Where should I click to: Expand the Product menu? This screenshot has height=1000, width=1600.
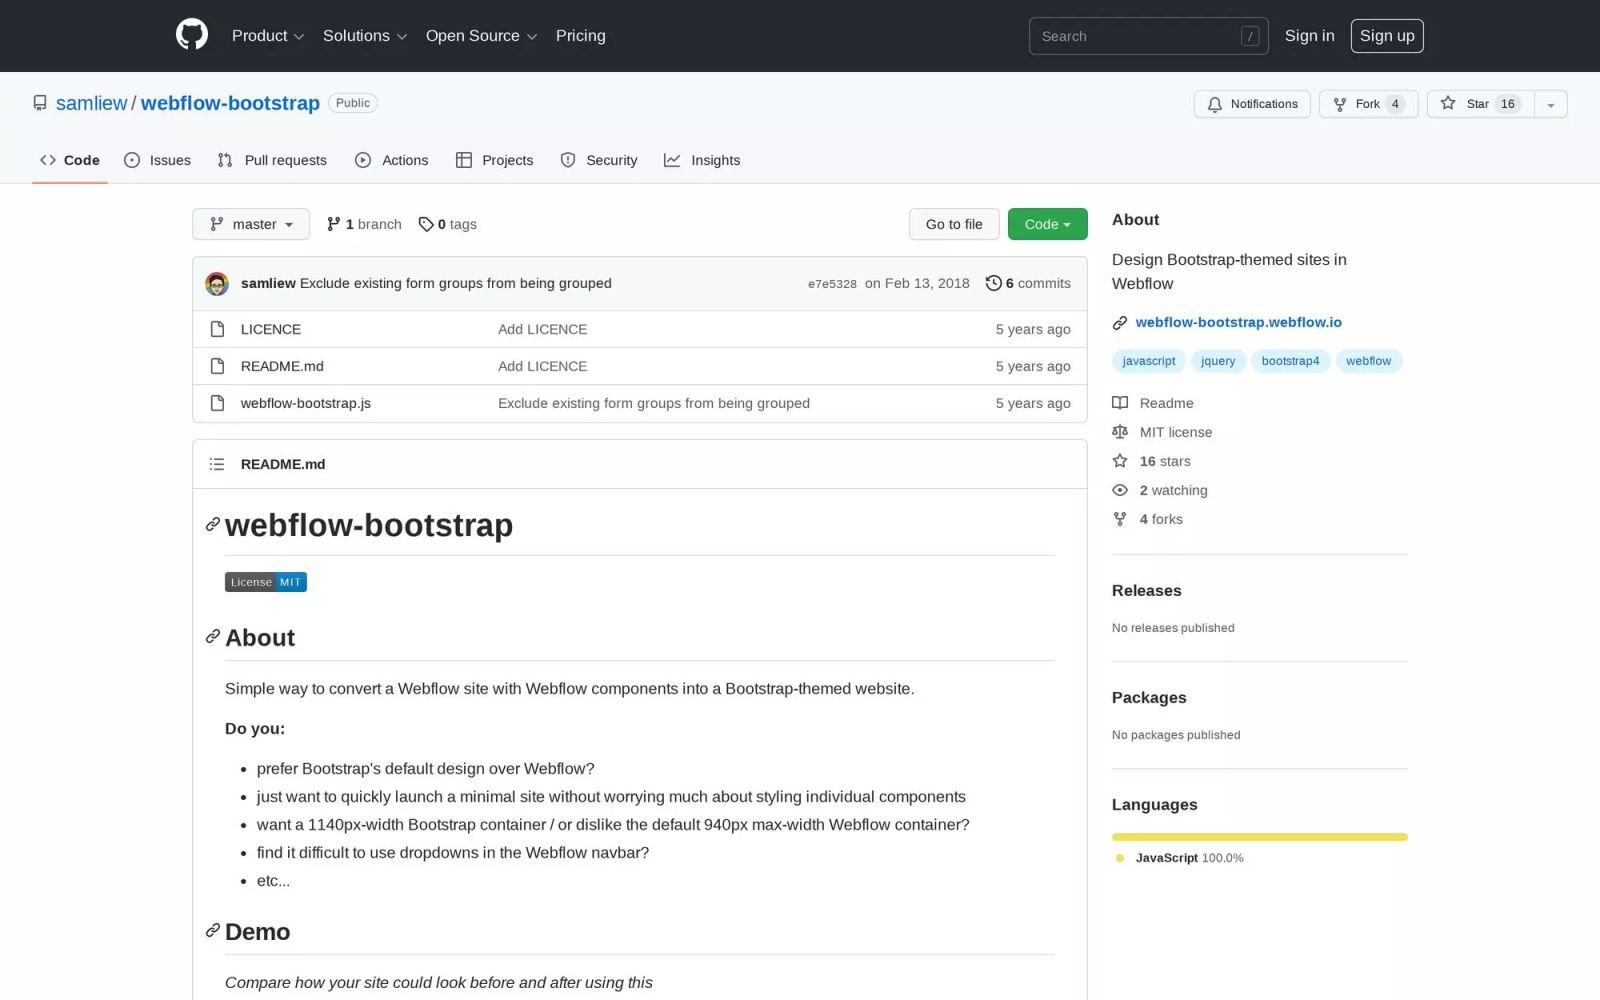268,36
